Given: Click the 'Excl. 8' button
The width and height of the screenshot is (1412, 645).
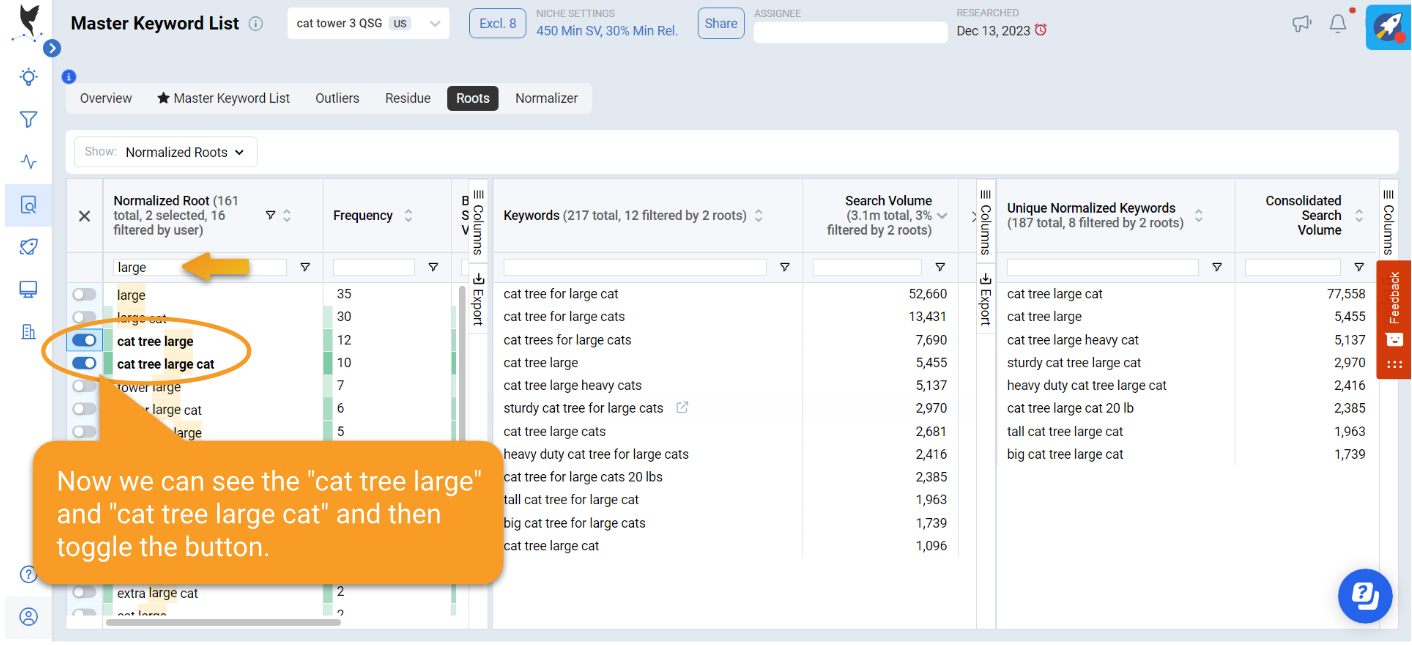Looking at the screenshot, I should pyautogui.click(x=497, y=23).
